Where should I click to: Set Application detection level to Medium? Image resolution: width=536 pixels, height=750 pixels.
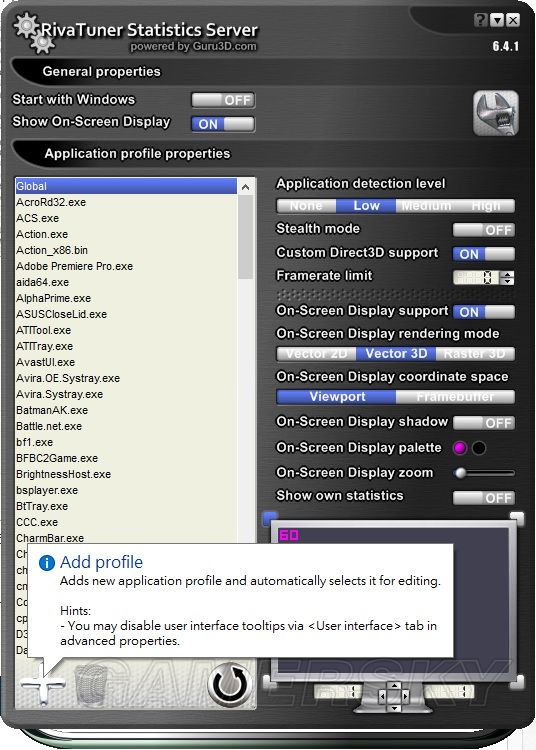pos(426,206)
